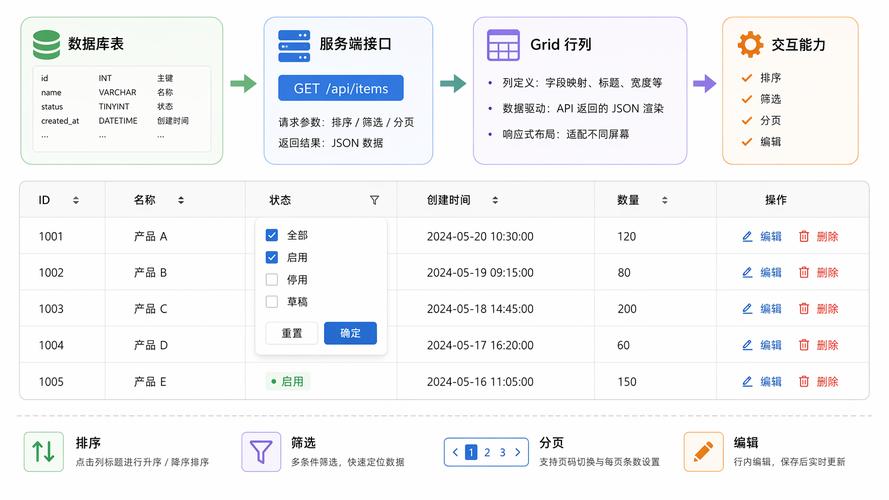Click 删除 link in row 1002
The width and height of the screenshot is (889, 500).
click(x=827, y=273)
